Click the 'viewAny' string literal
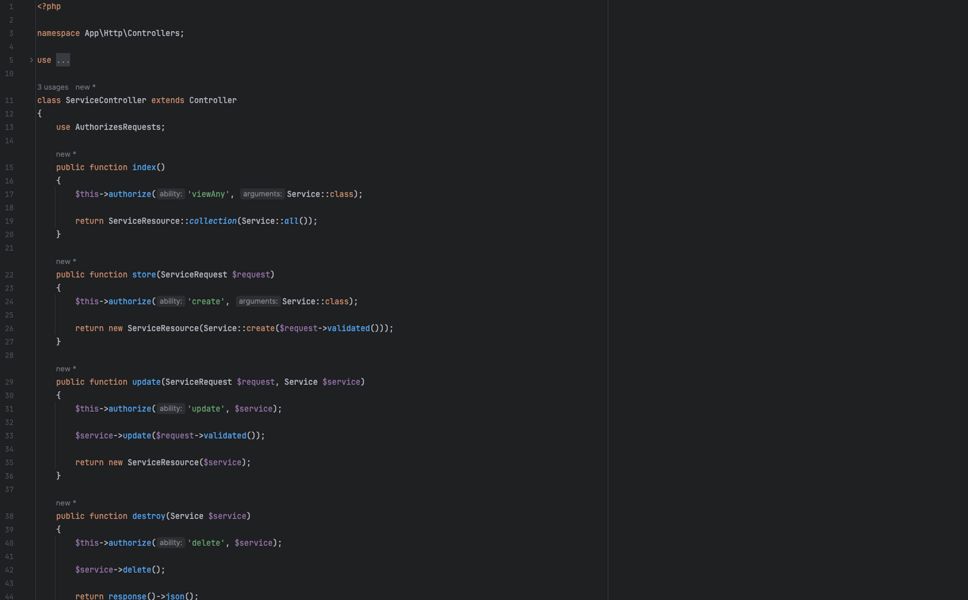968x600 pixels. (x=208, y=194)
